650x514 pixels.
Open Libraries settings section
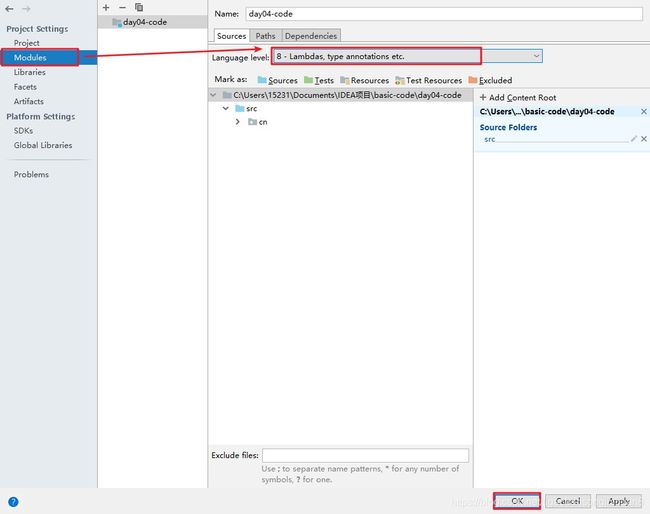[29, 72]
